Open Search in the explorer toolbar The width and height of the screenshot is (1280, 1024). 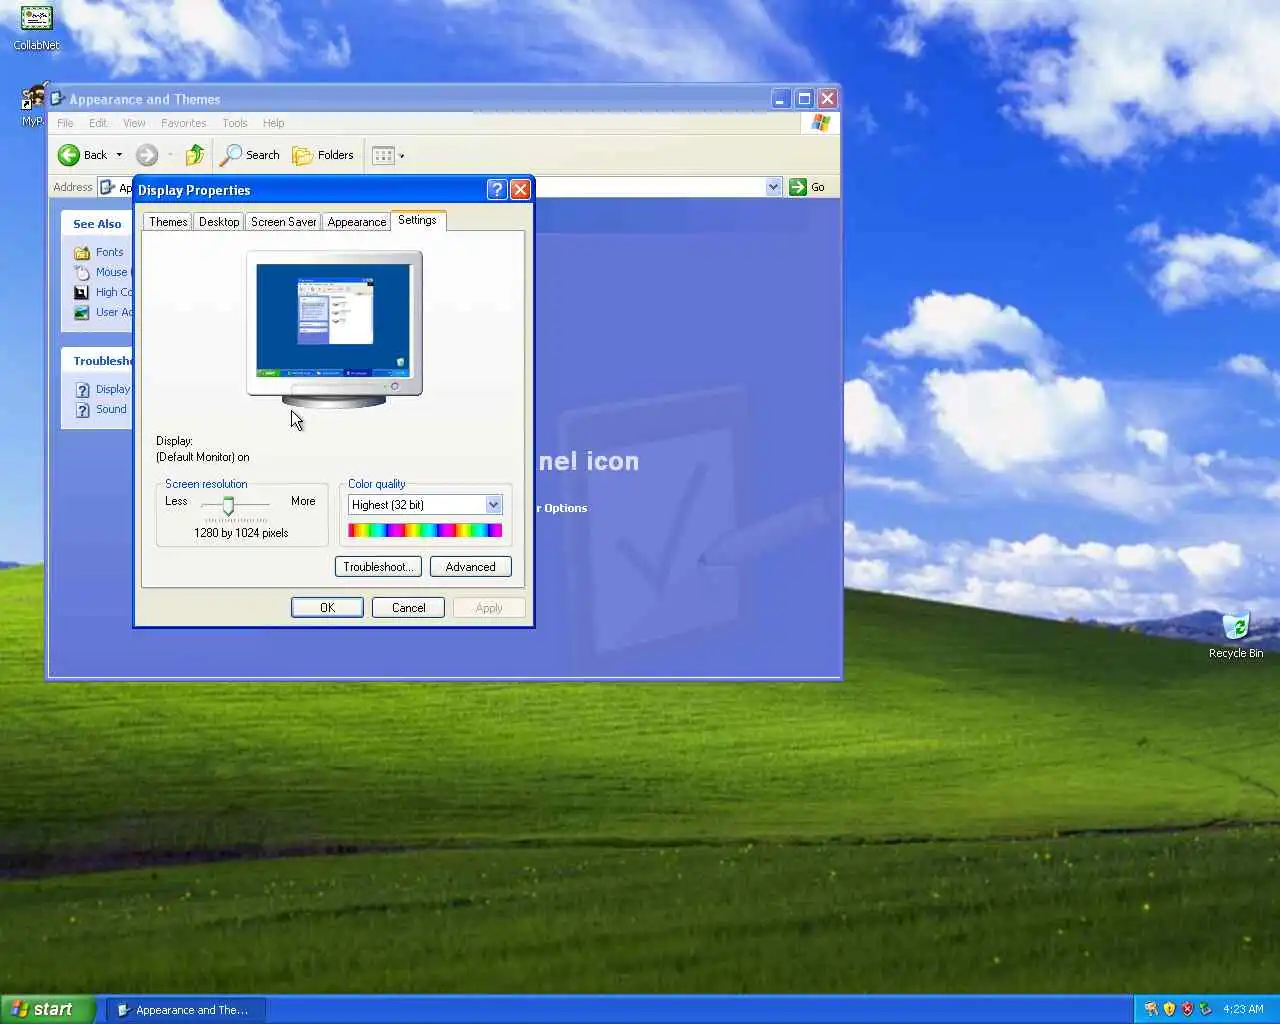coord(250,155)
